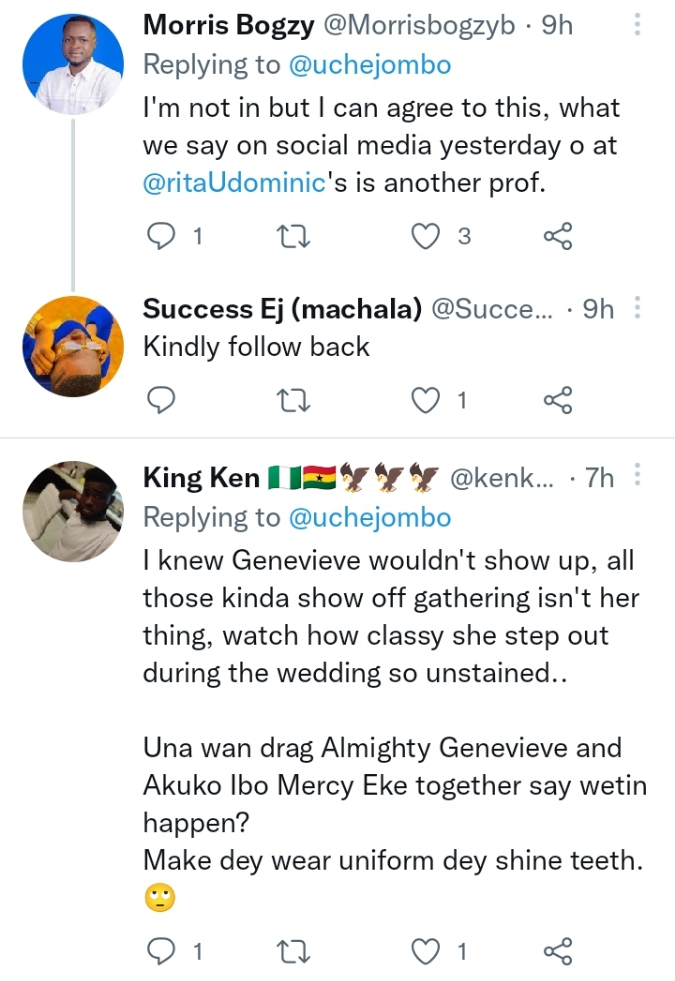Retweet King Ken's tweet
Image resolution: width=675 pixels, height=981 pixels.
pyautogui.click(x=294, y=952)
